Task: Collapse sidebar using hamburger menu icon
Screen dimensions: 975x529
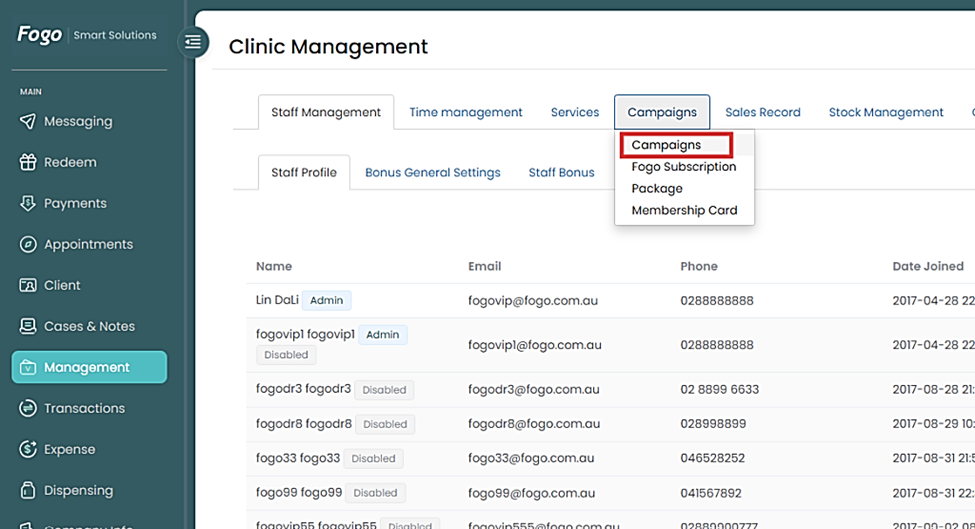Action: [x=193, y=42]
